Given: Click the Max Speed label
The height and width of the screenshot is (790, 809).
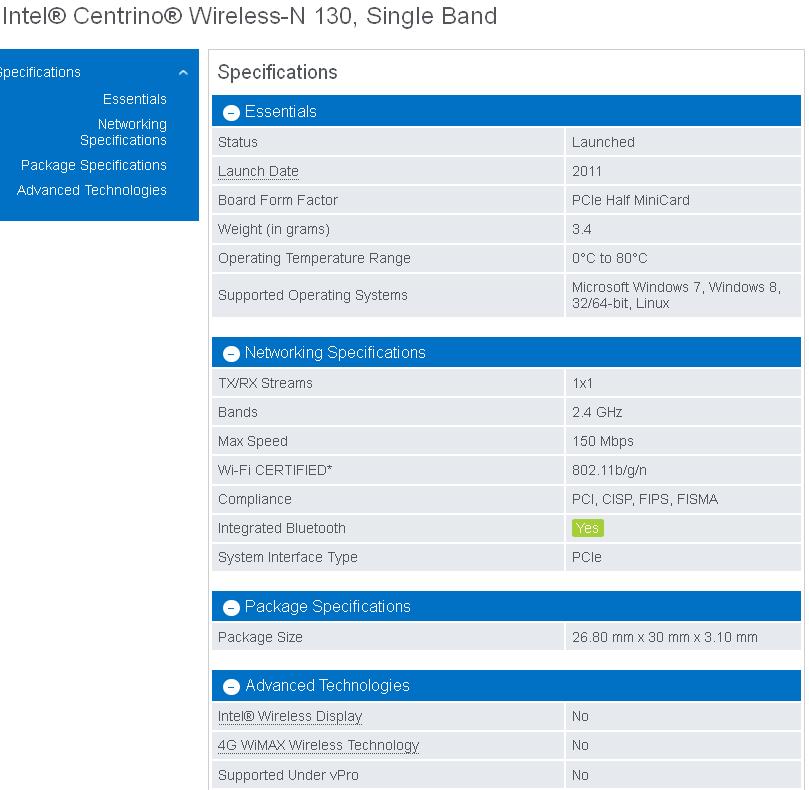Looking at the screenshot, I should (253, 441).
